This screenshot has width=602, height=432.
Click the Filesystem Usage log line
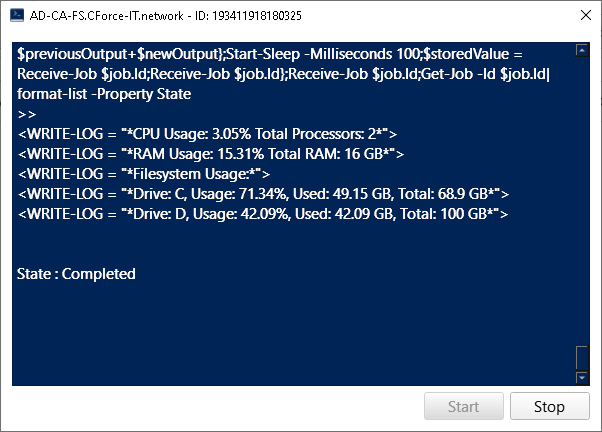click(144, 174)
